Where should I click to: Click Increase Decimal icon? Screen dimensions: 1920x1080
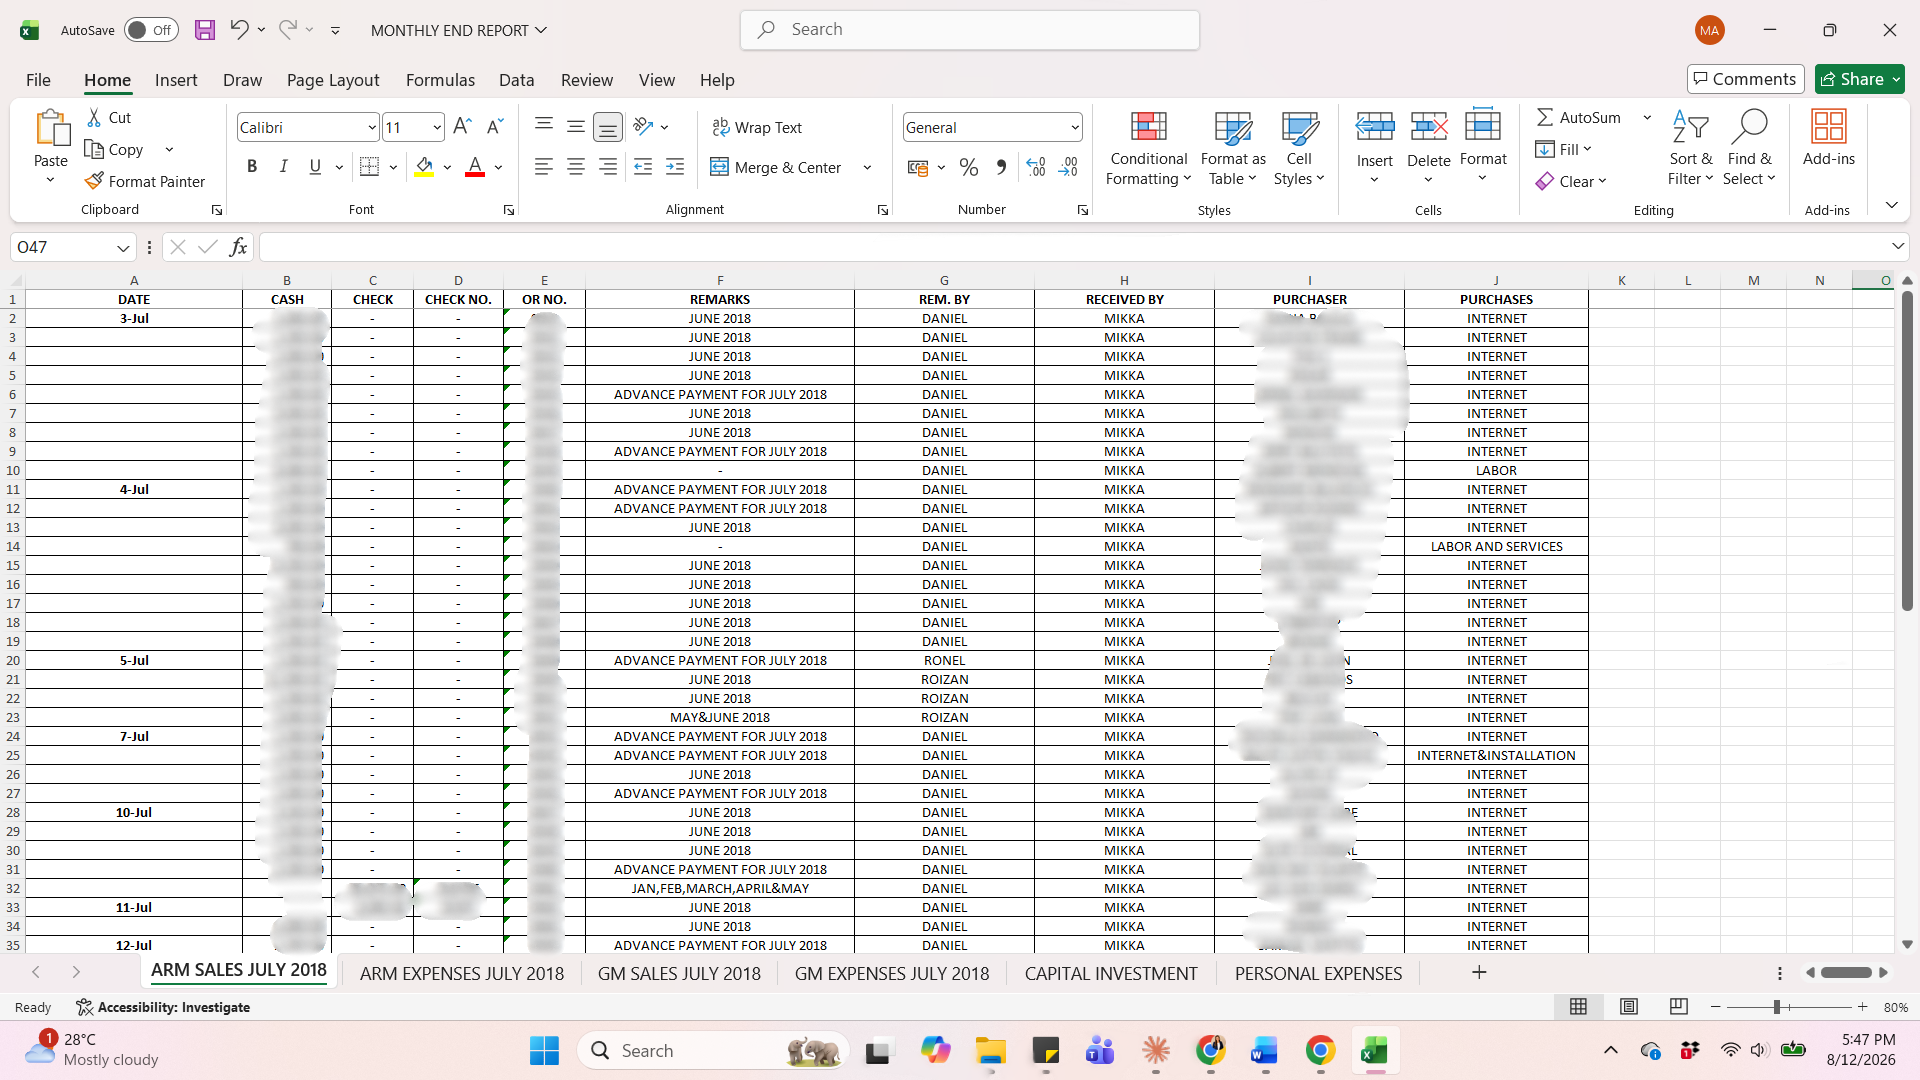(x=1036, y=167)
